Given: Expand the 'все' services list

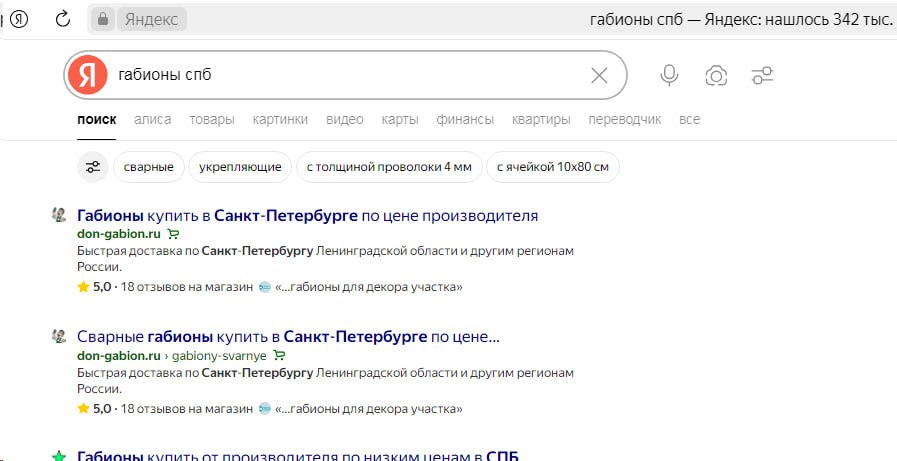Looking at the screenshot, I should [689, 119].
